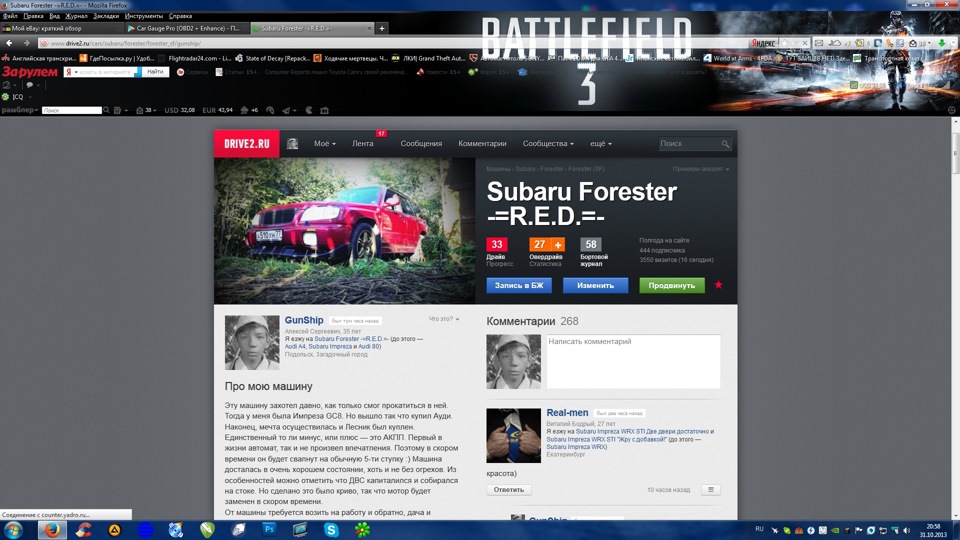Expand the ICQ toolbar dropdown arrow

click(x=30, y=97)
